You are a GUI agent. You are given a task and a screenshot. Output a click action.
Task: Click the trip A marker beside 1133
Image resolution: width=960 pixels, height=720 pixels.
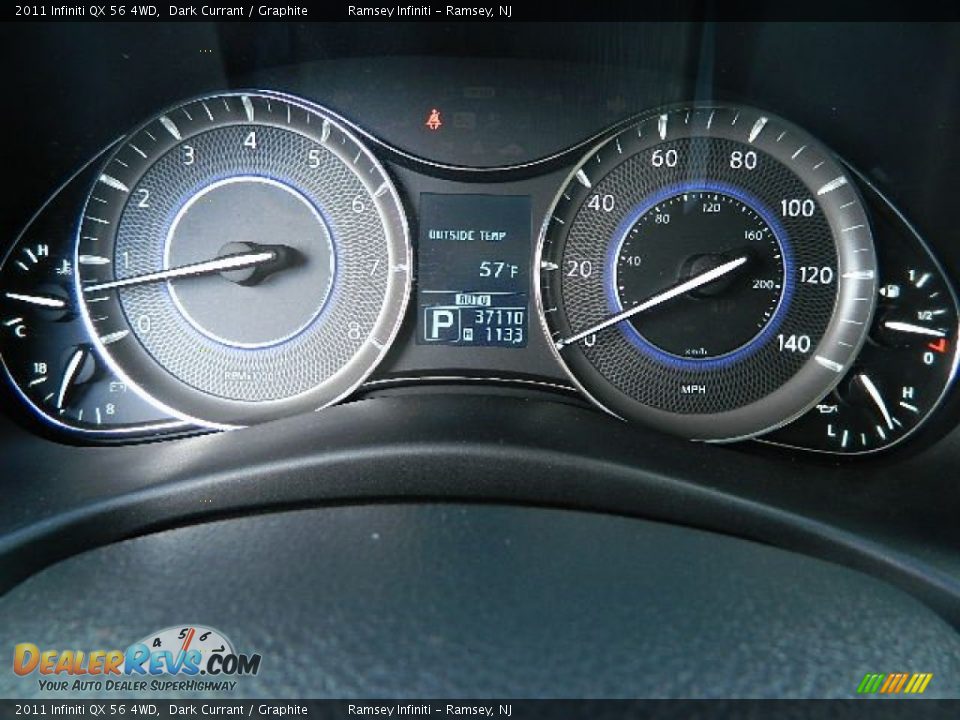click(468, 334)
